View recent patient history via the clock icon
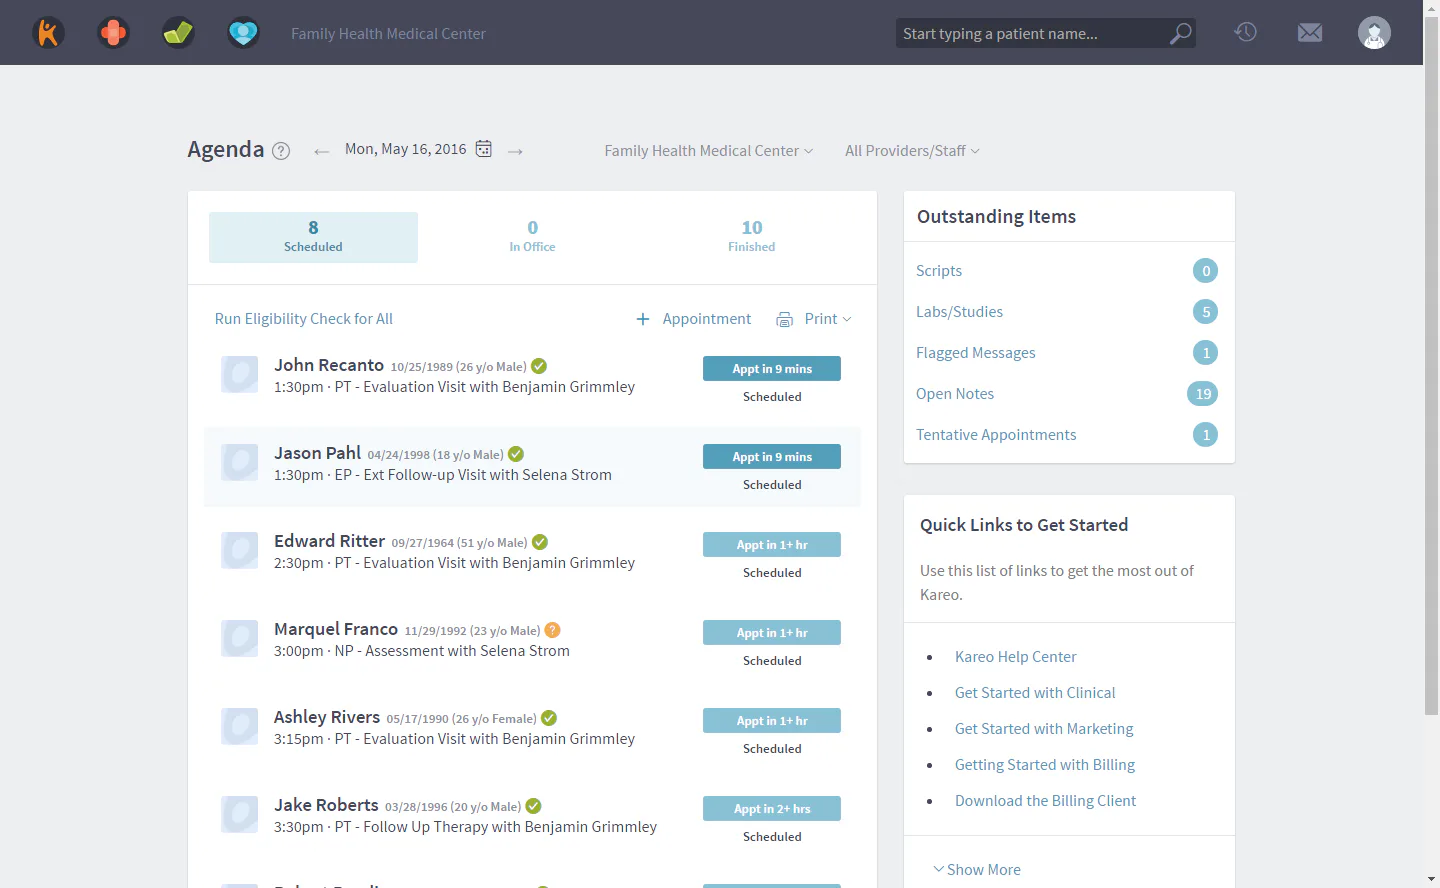This screenshot has width=1440, height=888. (1246, 32)
